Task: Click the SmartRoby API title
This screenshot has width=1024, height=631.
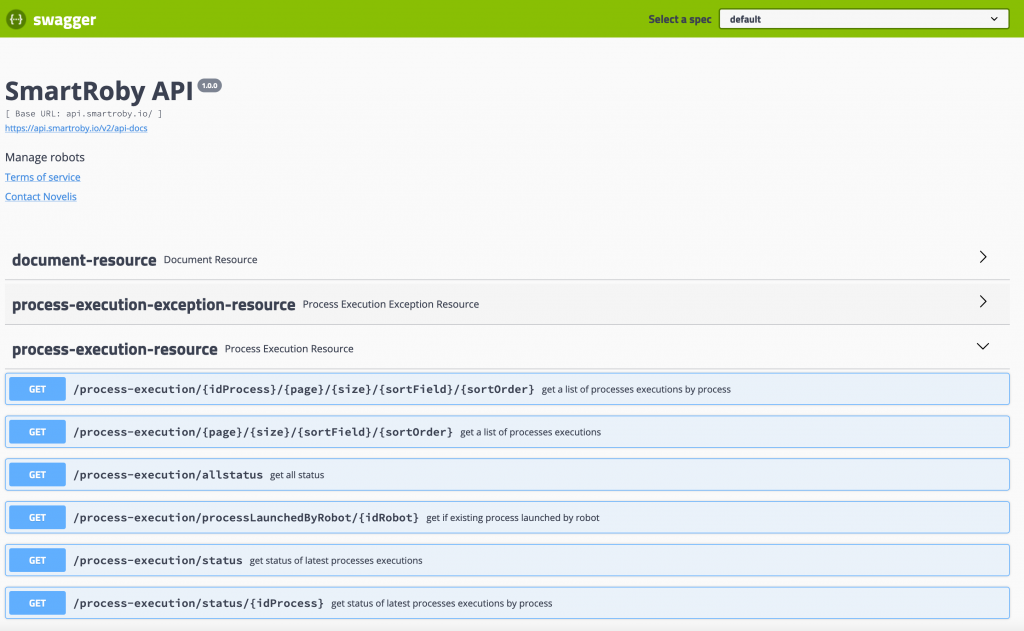Action: [99, 91]
